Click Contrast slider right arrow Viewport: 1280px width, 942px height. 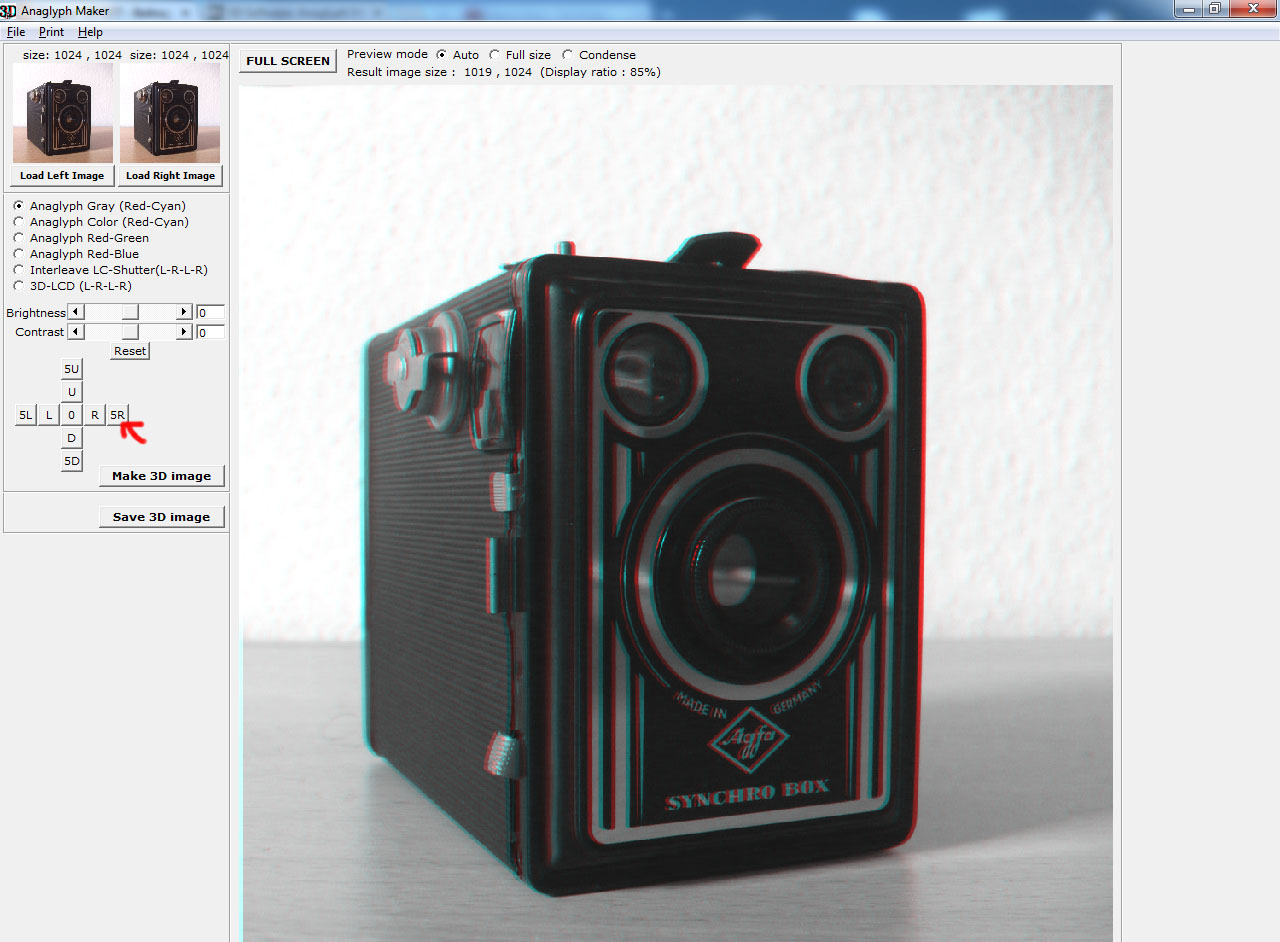184,331
